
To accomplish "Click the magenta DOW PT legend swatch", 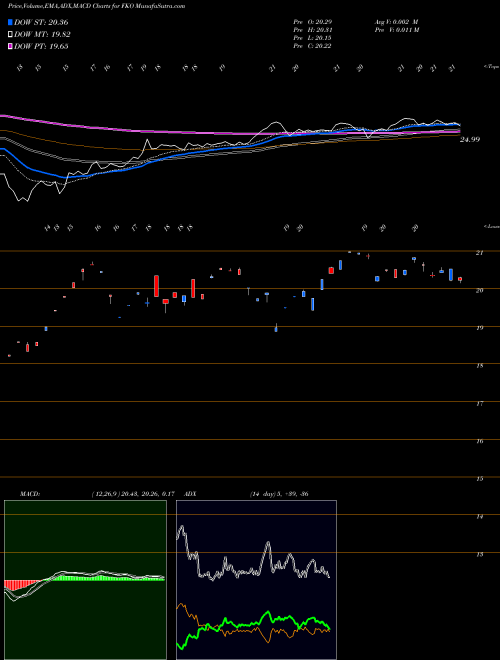I will pos(10,46).
